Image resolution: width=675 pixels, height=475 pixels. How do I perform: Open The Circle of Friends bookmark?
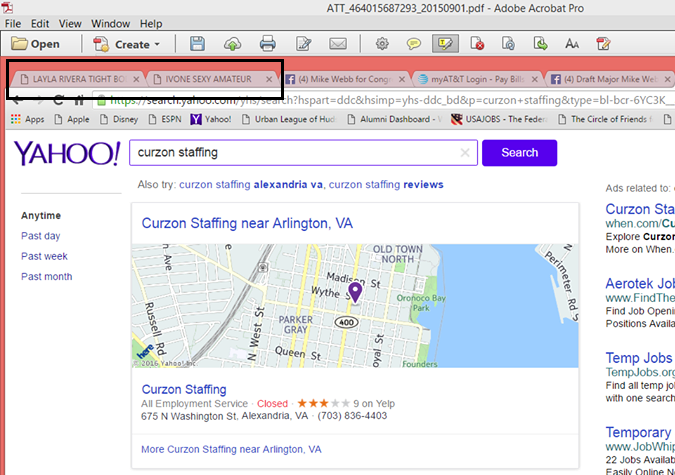[x=605, y=119]
